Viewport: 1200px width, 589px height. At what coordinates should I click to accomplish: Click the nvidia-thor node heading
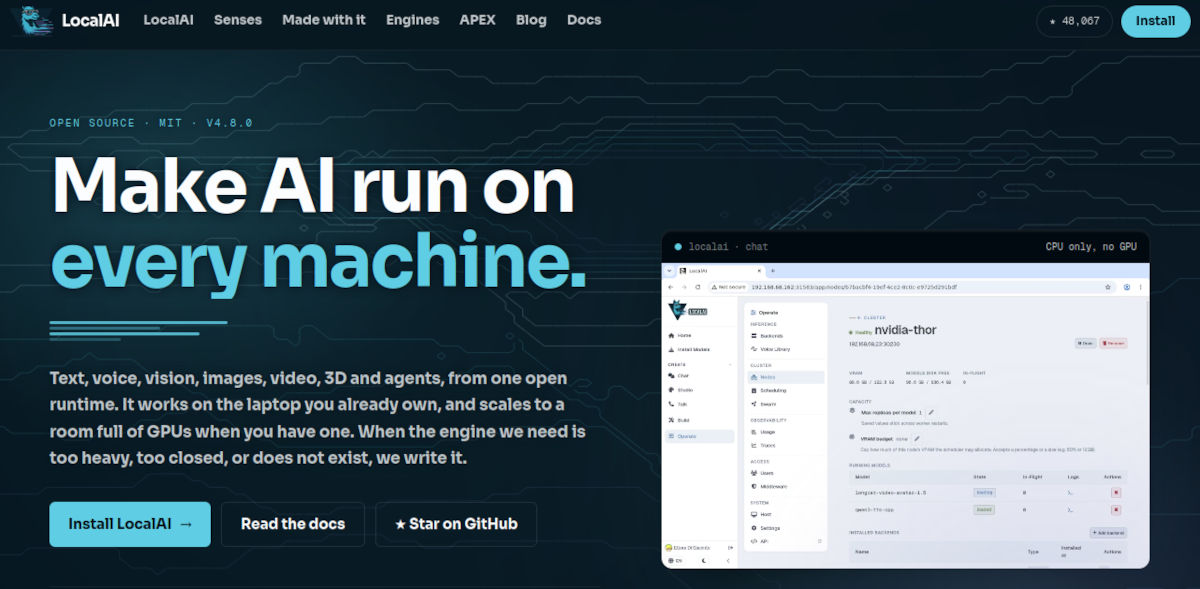[906, 330]
